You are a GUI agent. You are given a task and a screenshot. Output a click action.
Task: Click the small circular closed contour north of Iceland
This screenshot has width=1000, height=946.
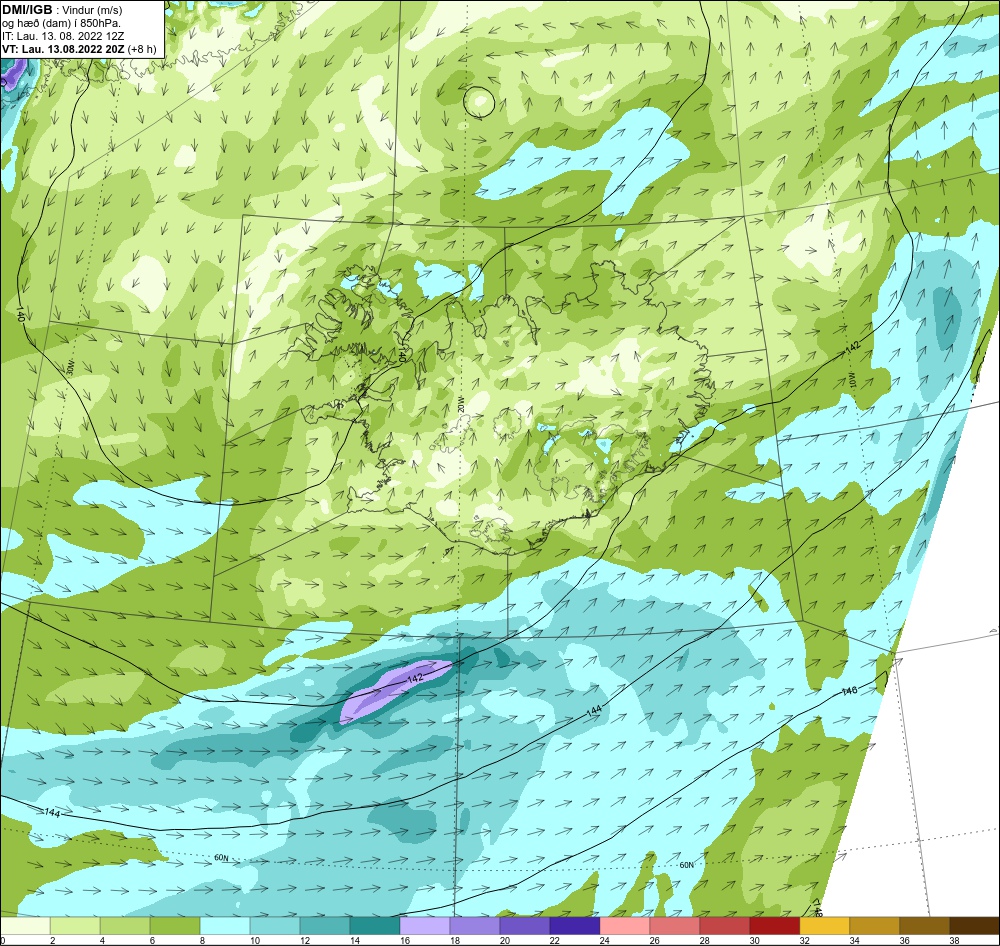click(x=479, y=102)
